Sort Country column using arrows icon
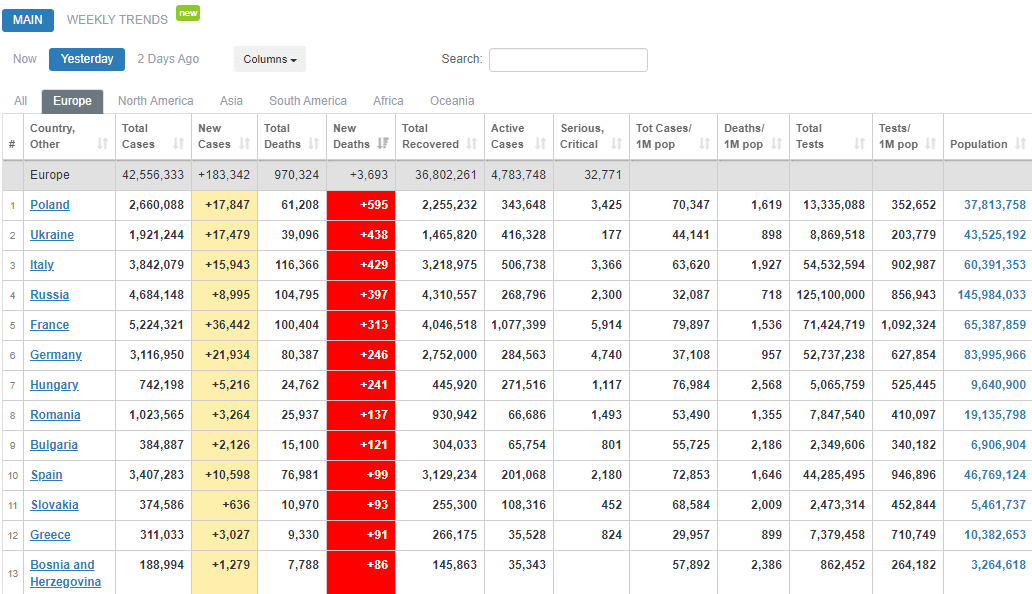The image size is (1032, 594). click(103, 144)
